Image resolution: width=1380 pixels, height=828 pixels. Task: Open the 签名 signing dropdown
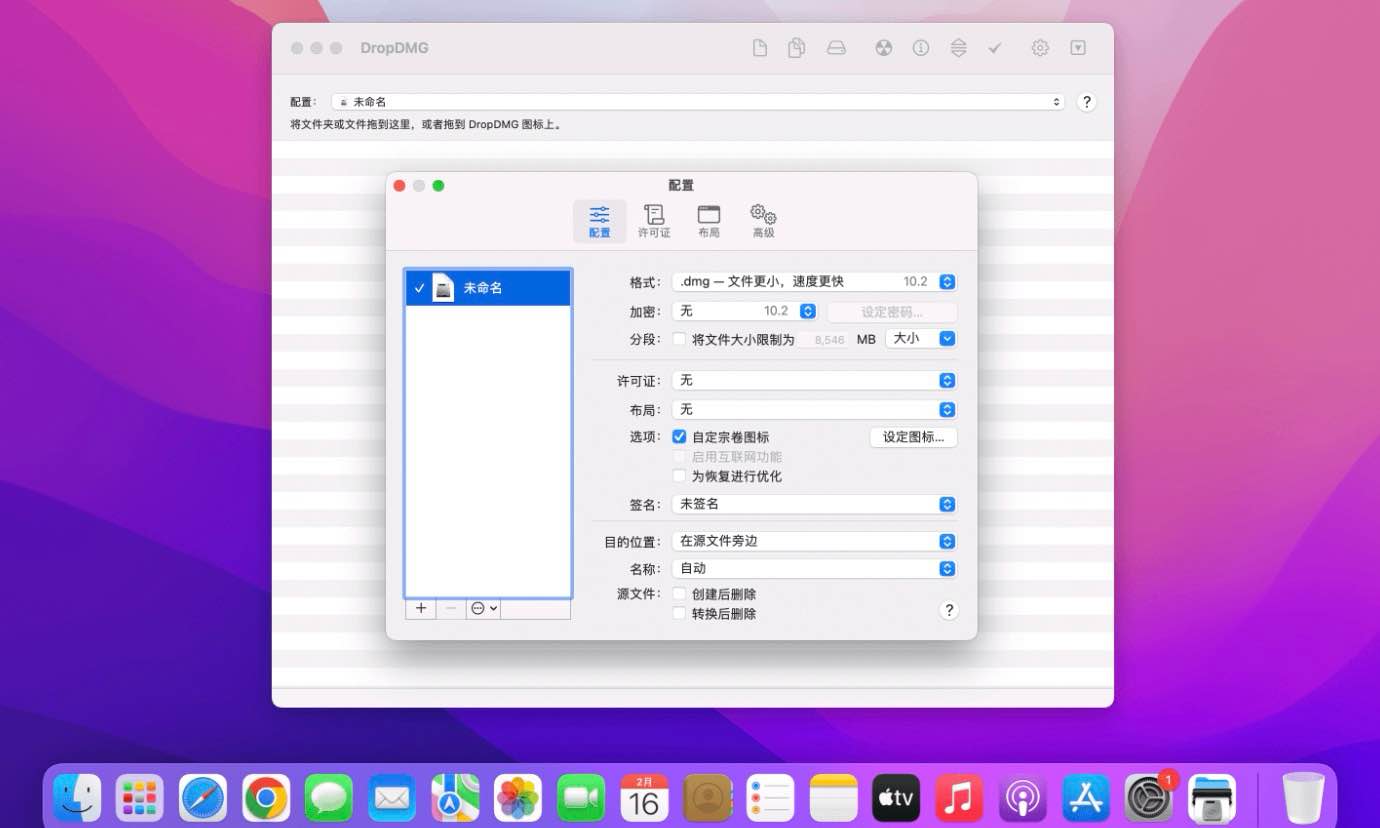813,504
